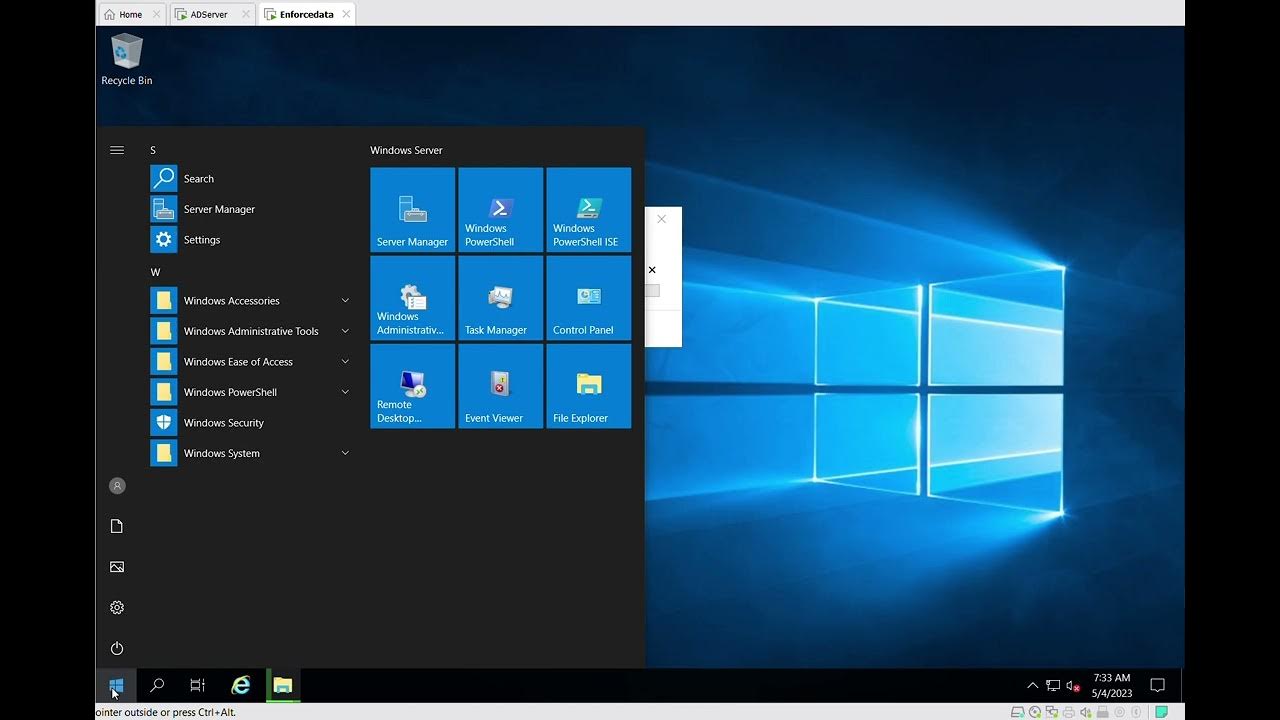Screen dimensions: 1280x720
Task: Open Search from the Start app list
Action: [250, 179]
